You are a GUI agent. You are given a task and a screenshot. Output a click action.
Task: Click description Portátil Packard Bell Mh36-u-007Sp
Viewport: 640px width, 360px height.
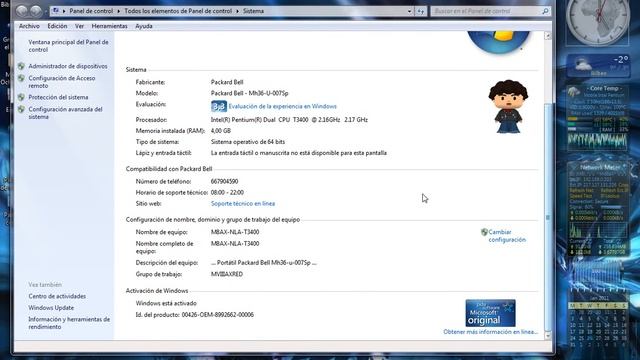pos(264,263)
